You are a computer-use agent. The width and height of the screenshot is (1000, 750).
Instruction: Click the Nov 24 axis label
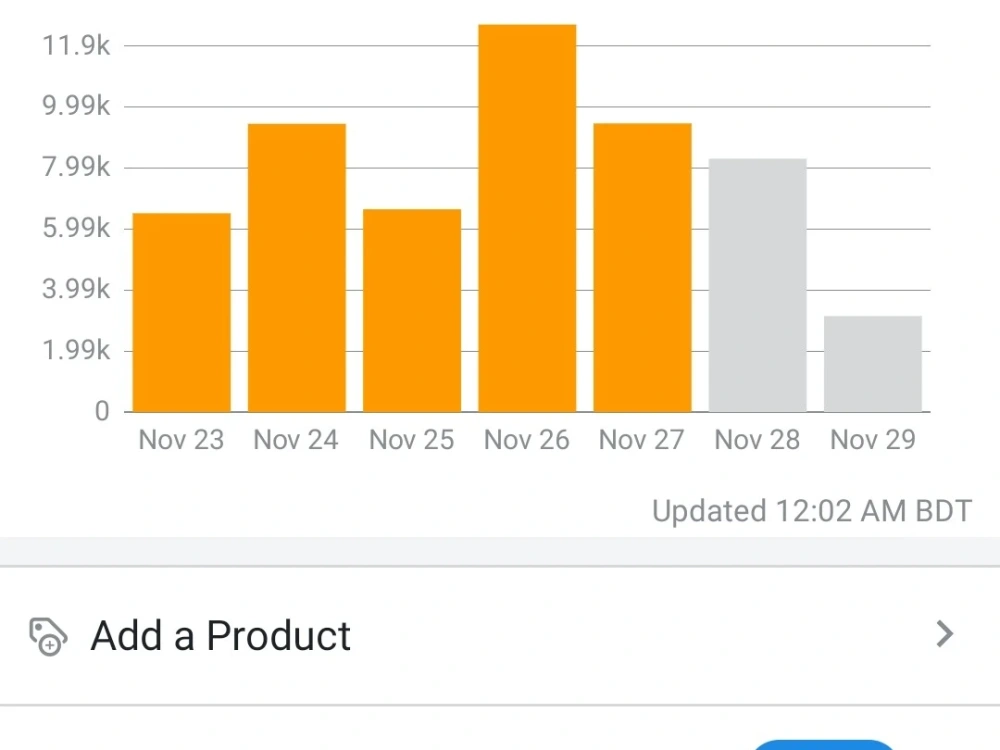click(x=296, y=440)
